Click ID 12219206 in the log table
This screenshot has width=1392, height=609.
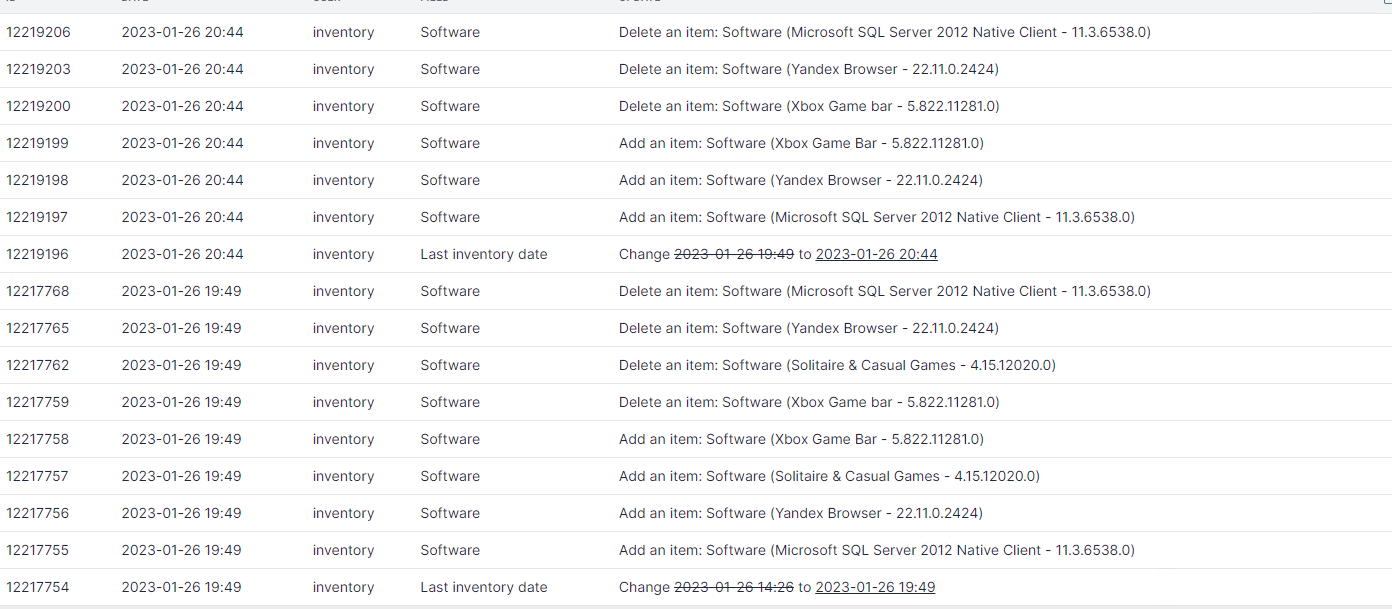(x=38, y=32)
